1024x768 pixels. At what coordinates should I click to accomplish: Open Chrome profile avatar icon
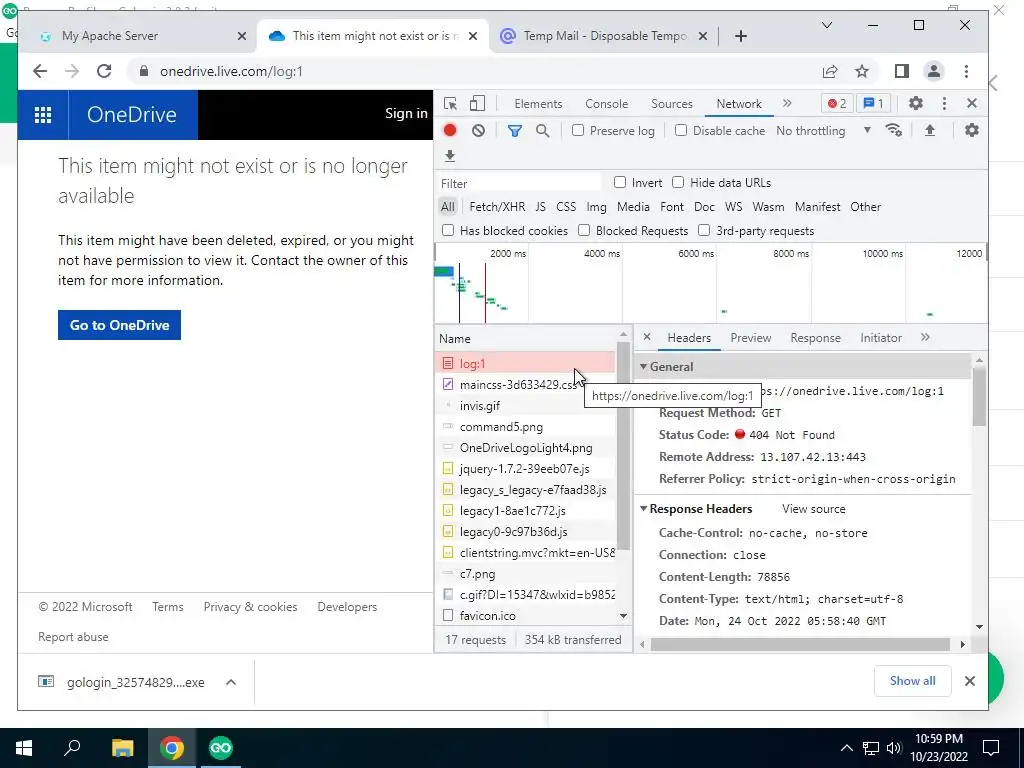point(934,71)
